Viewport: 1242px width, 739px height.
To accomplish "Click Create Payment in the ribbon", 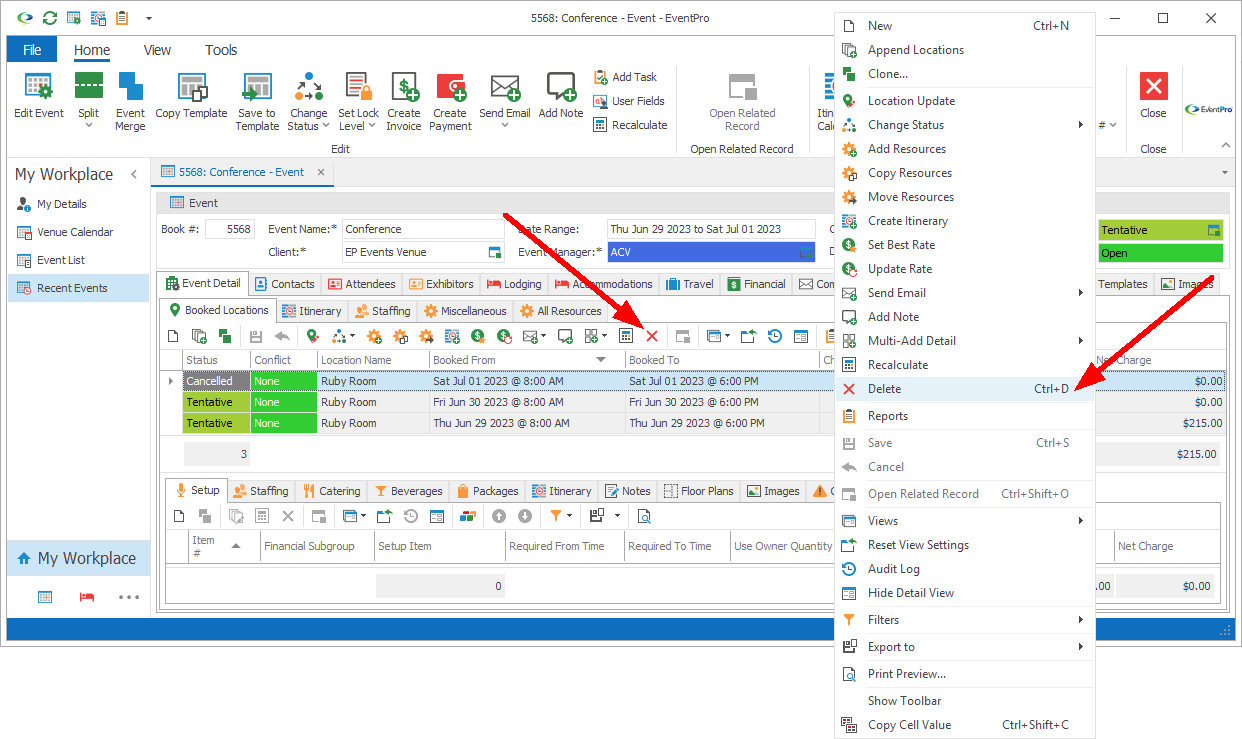I will coord(450,101).
